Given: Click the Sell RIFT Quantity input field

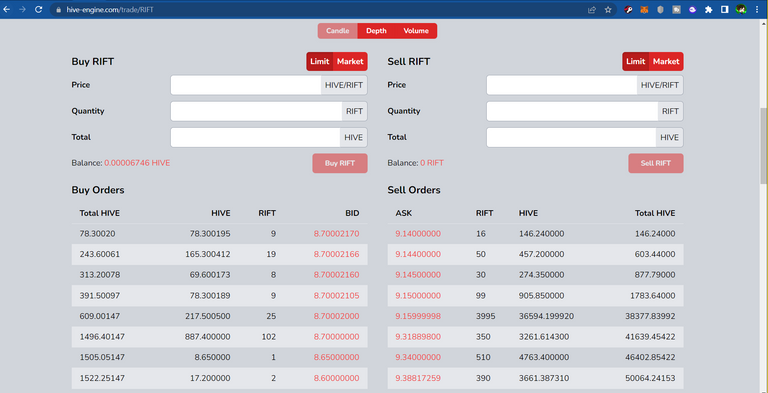Looking at the screenshot, I should click(572, 111).
